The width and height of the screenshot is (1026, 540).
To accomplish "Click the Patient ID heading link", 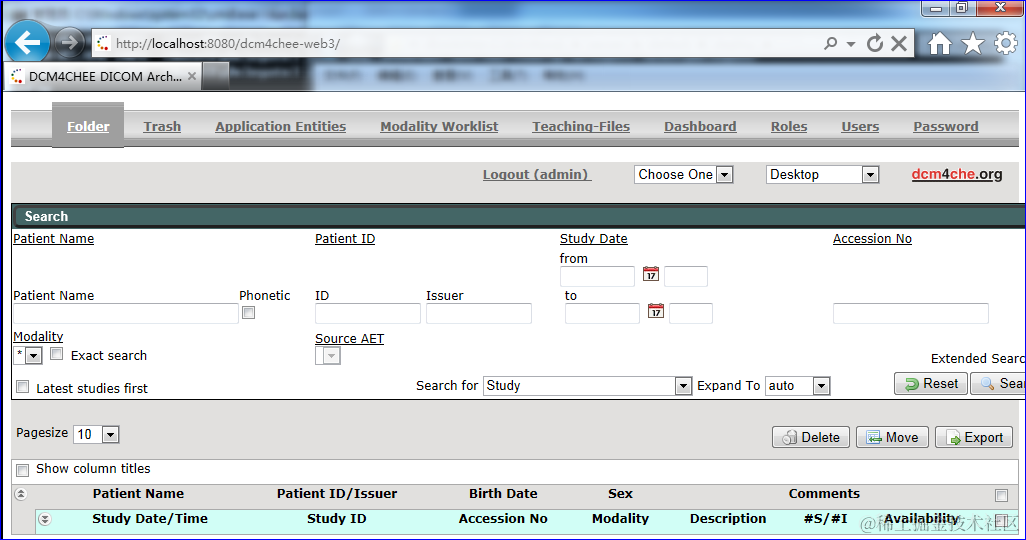I will pos(345,239).
